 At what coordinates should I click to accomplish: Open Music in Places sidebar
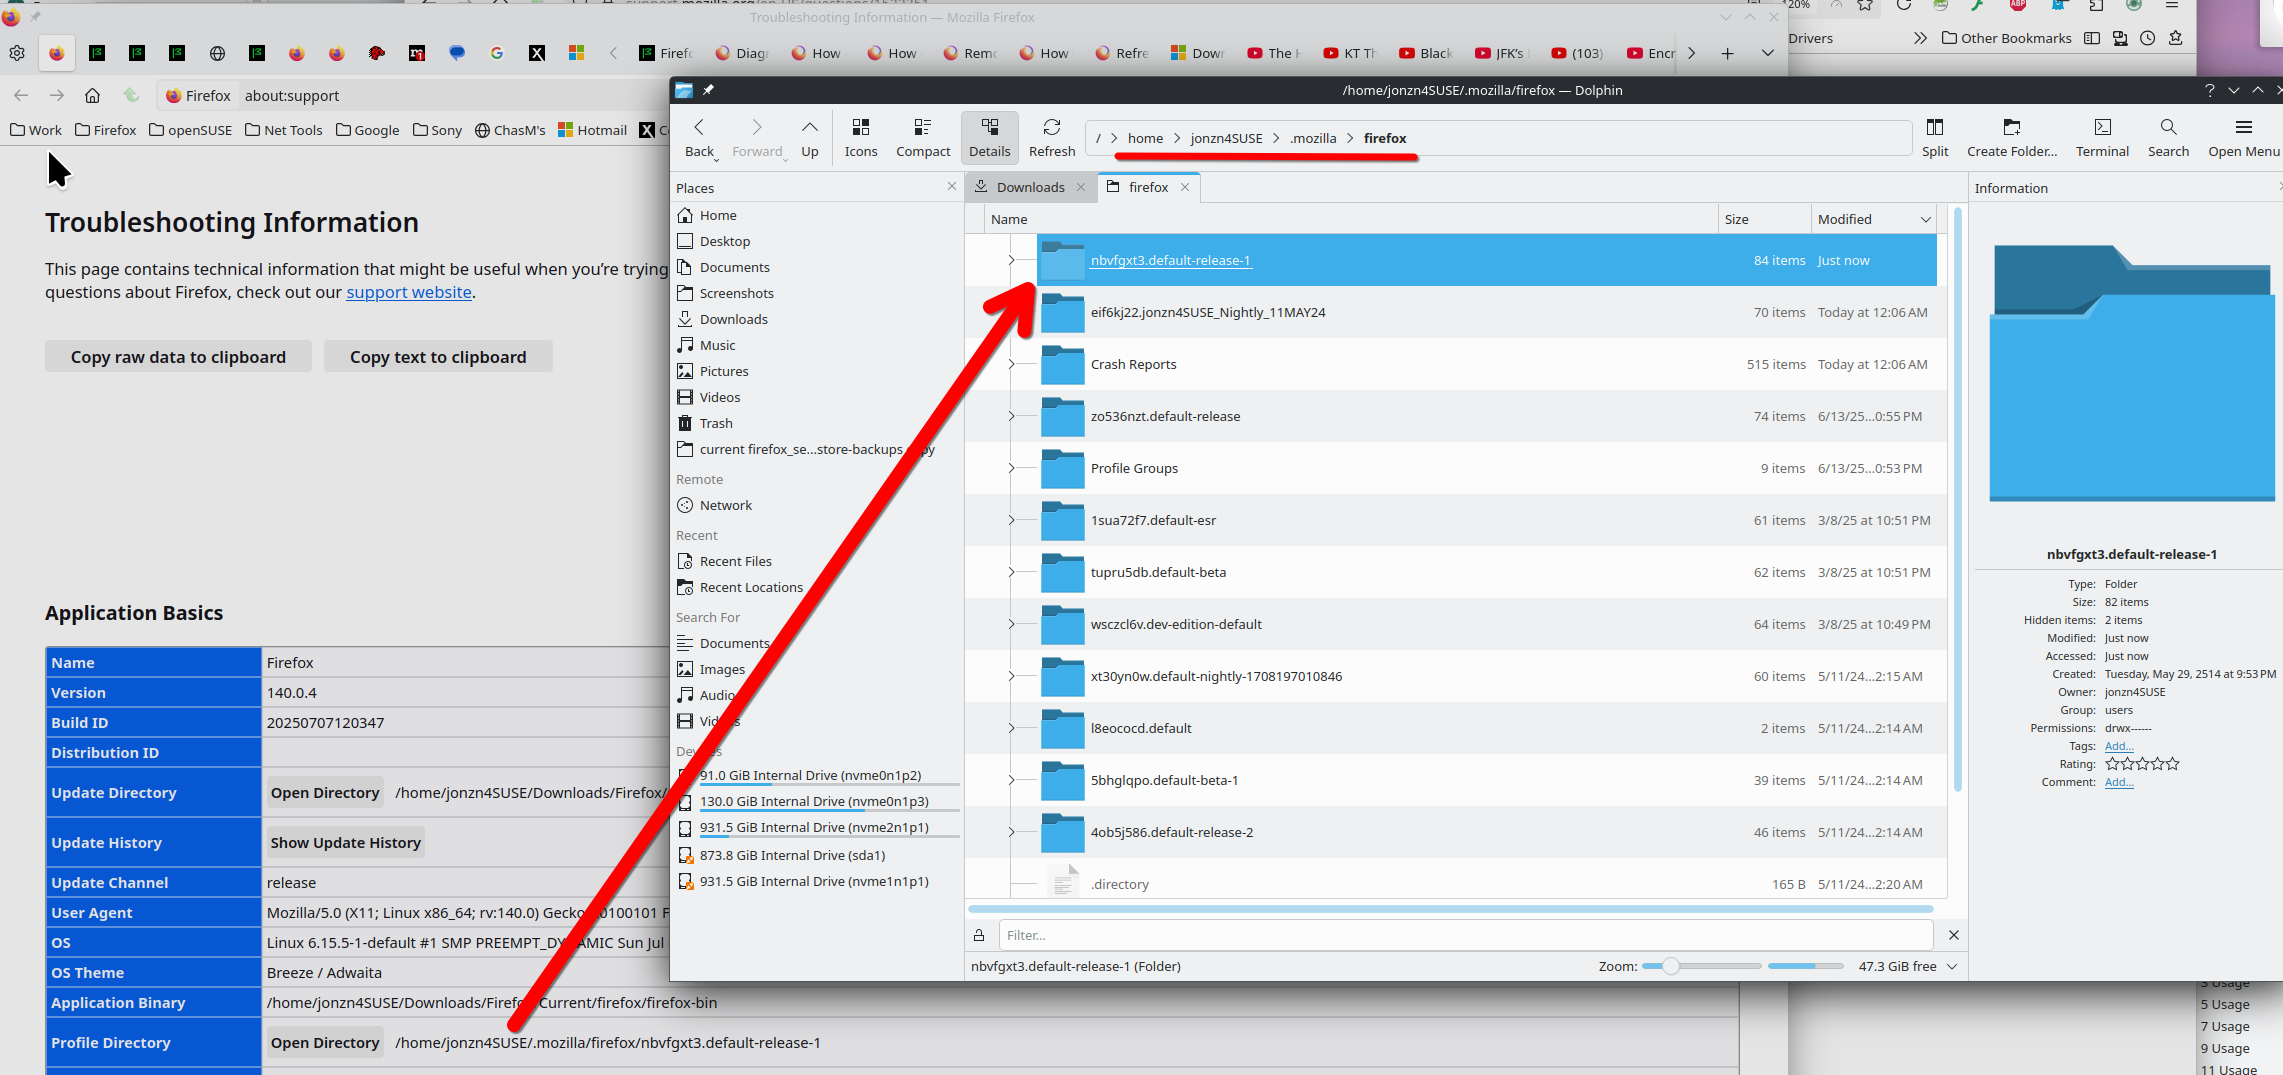click(717, 345)
